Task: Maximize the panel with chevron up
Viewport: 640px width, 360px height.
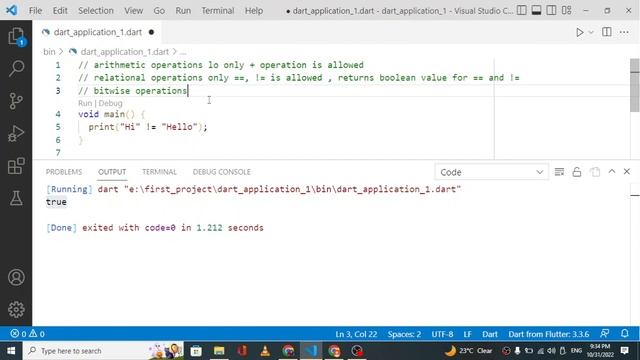Action: (611, 171)
